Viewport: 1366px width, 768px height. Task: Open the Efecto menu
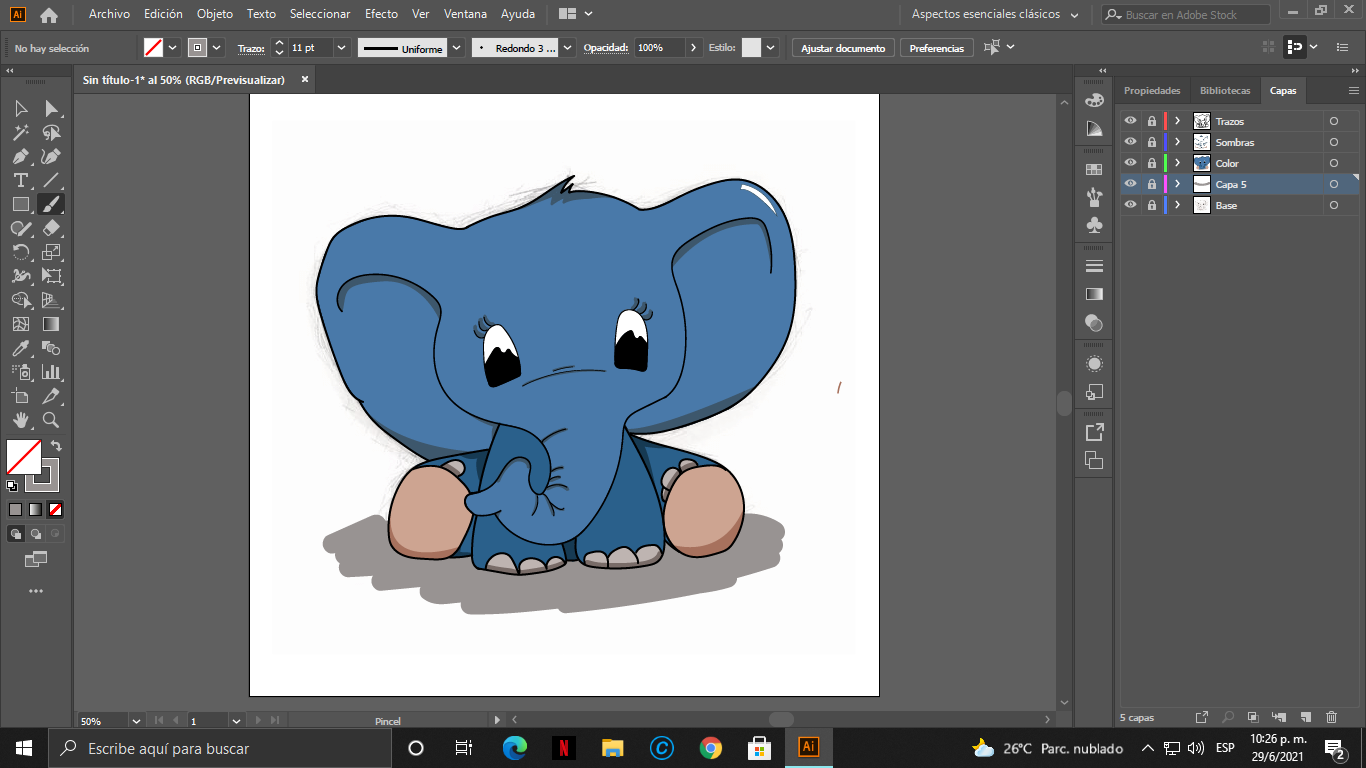point(381,14)
